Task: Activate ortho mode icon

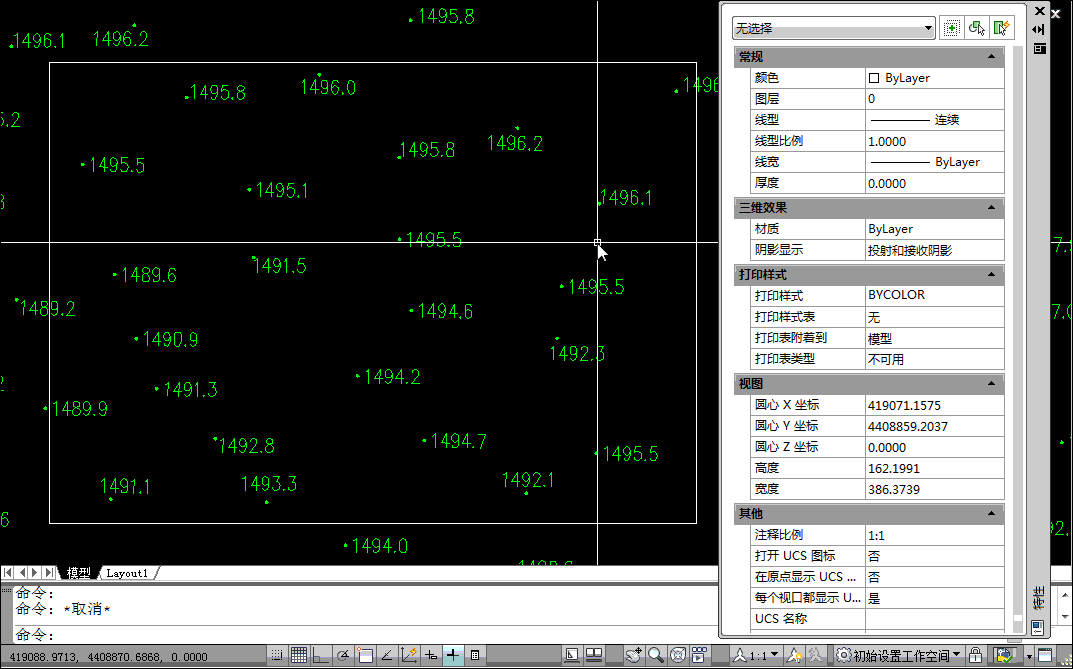Action: tap(322, 656)
